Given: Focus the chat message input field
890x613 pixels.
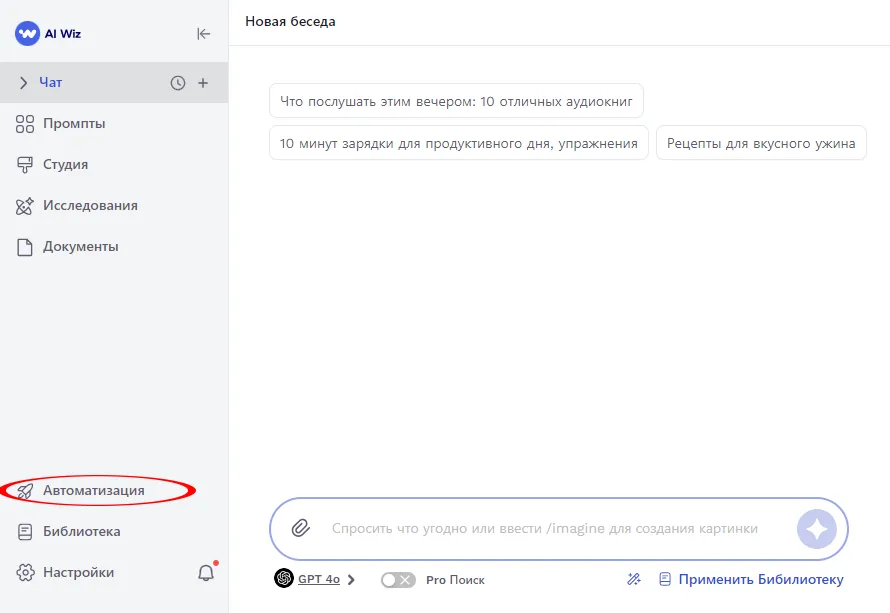Looking at the screenshot, I should (545, 528).
